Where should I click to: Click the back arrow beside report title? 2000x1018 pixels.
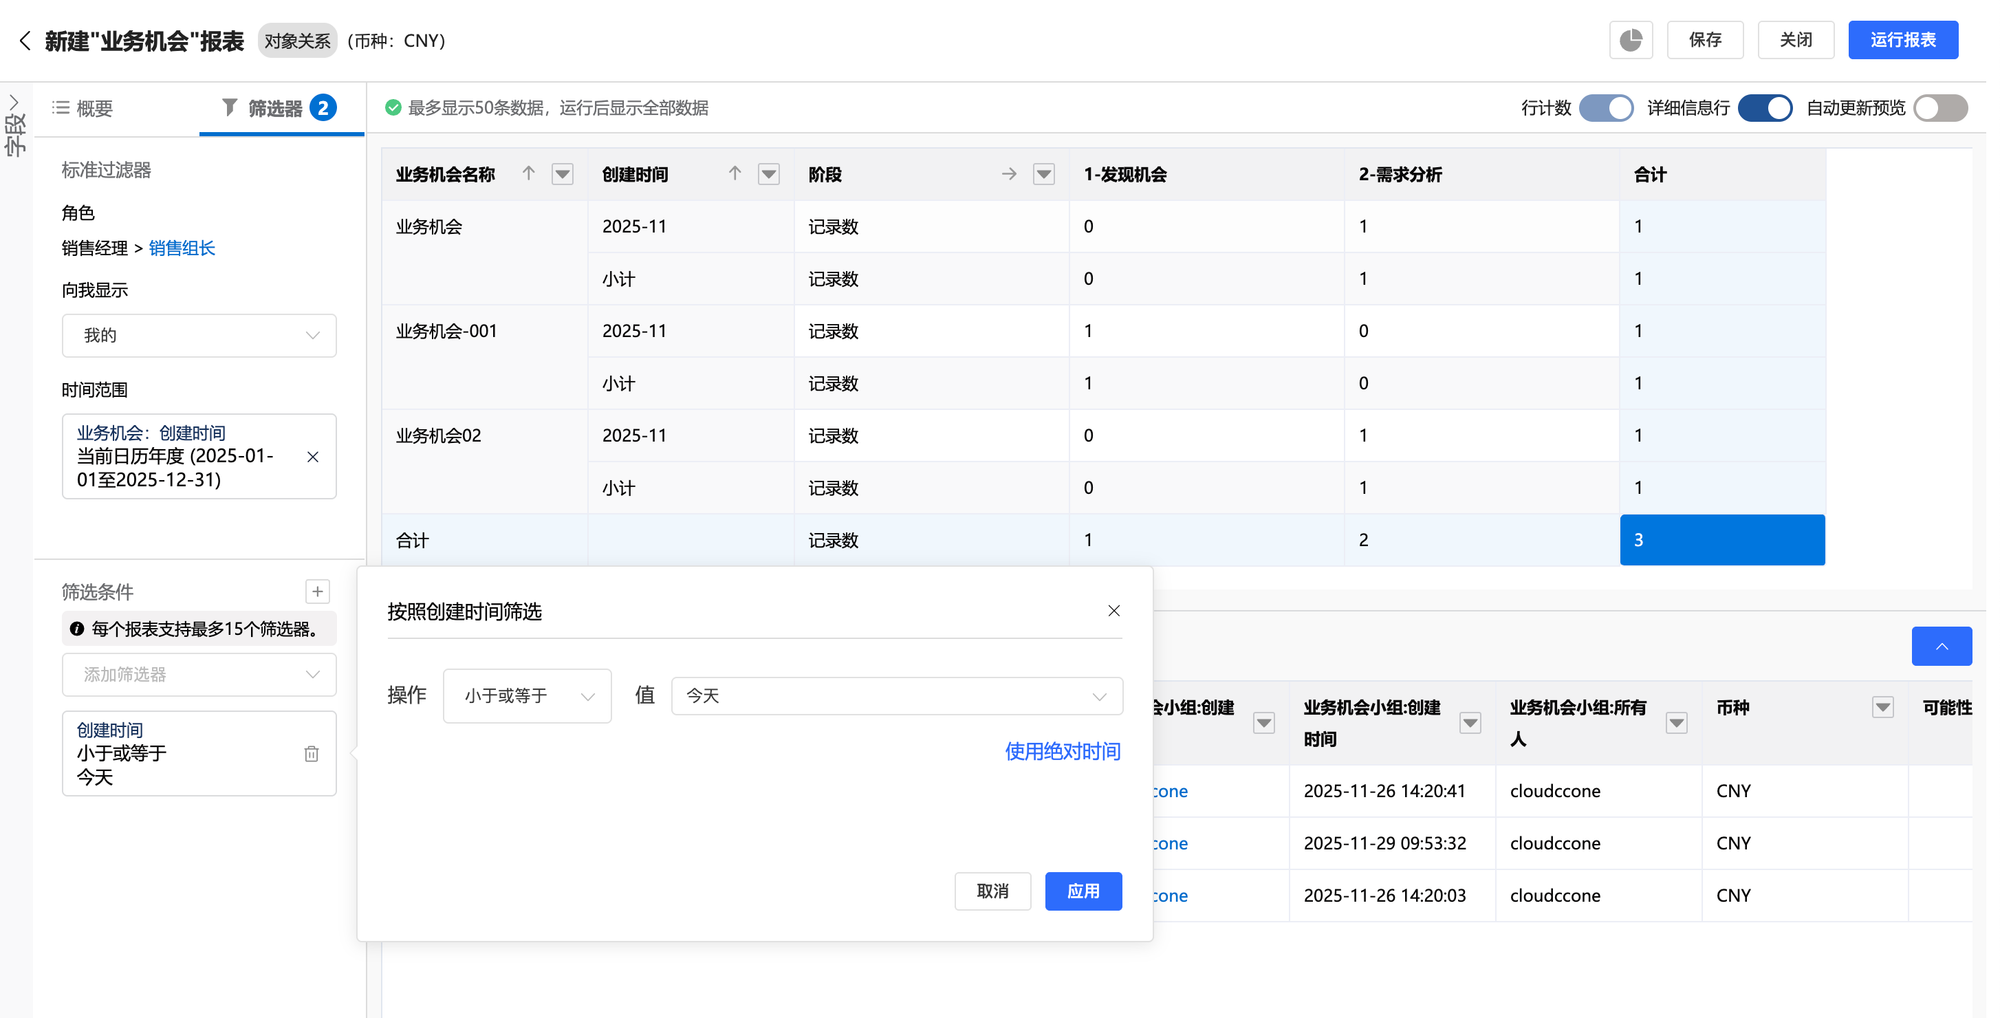point(25,41)
